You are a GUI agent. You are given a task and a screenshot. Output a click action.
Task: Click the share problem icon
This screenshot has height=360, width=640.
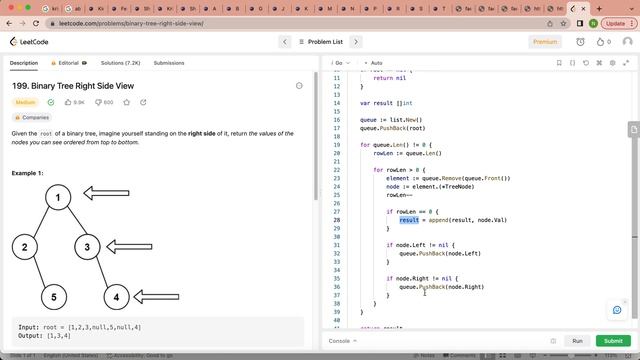click(143, 102)
